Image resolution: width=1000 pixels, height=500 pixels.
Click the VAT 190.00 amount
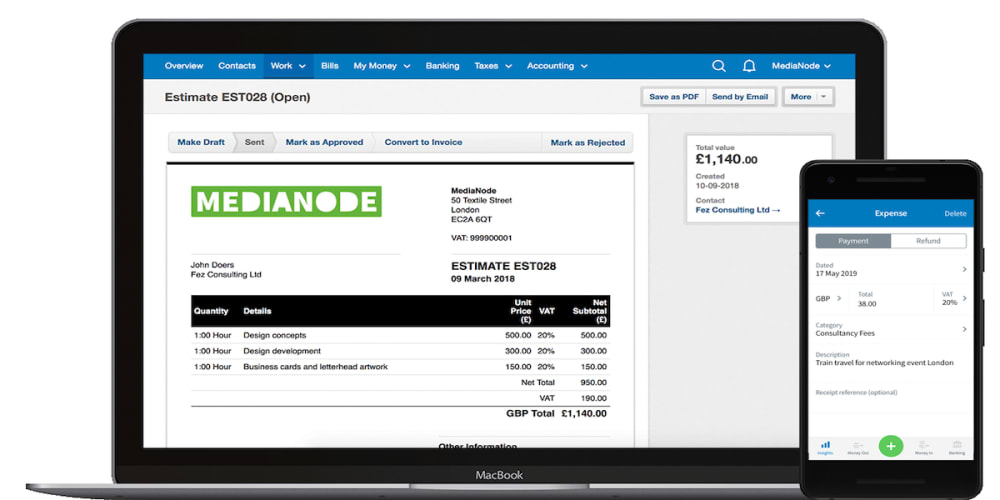[x=594, y=398]
